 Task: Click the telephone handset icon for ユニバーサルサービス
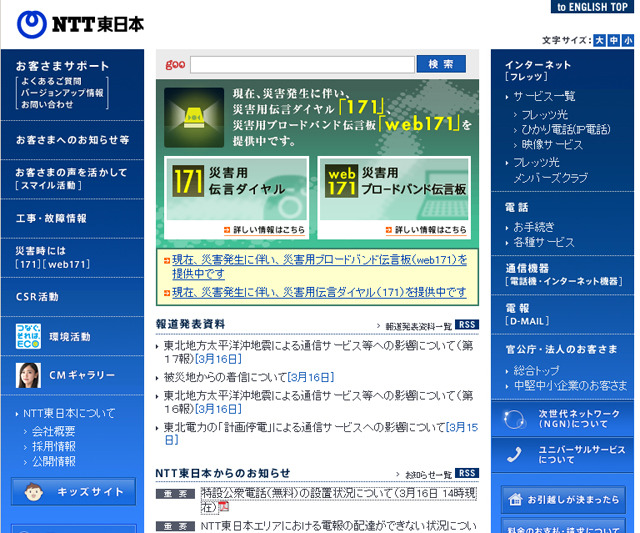click(x=514, y=455)
